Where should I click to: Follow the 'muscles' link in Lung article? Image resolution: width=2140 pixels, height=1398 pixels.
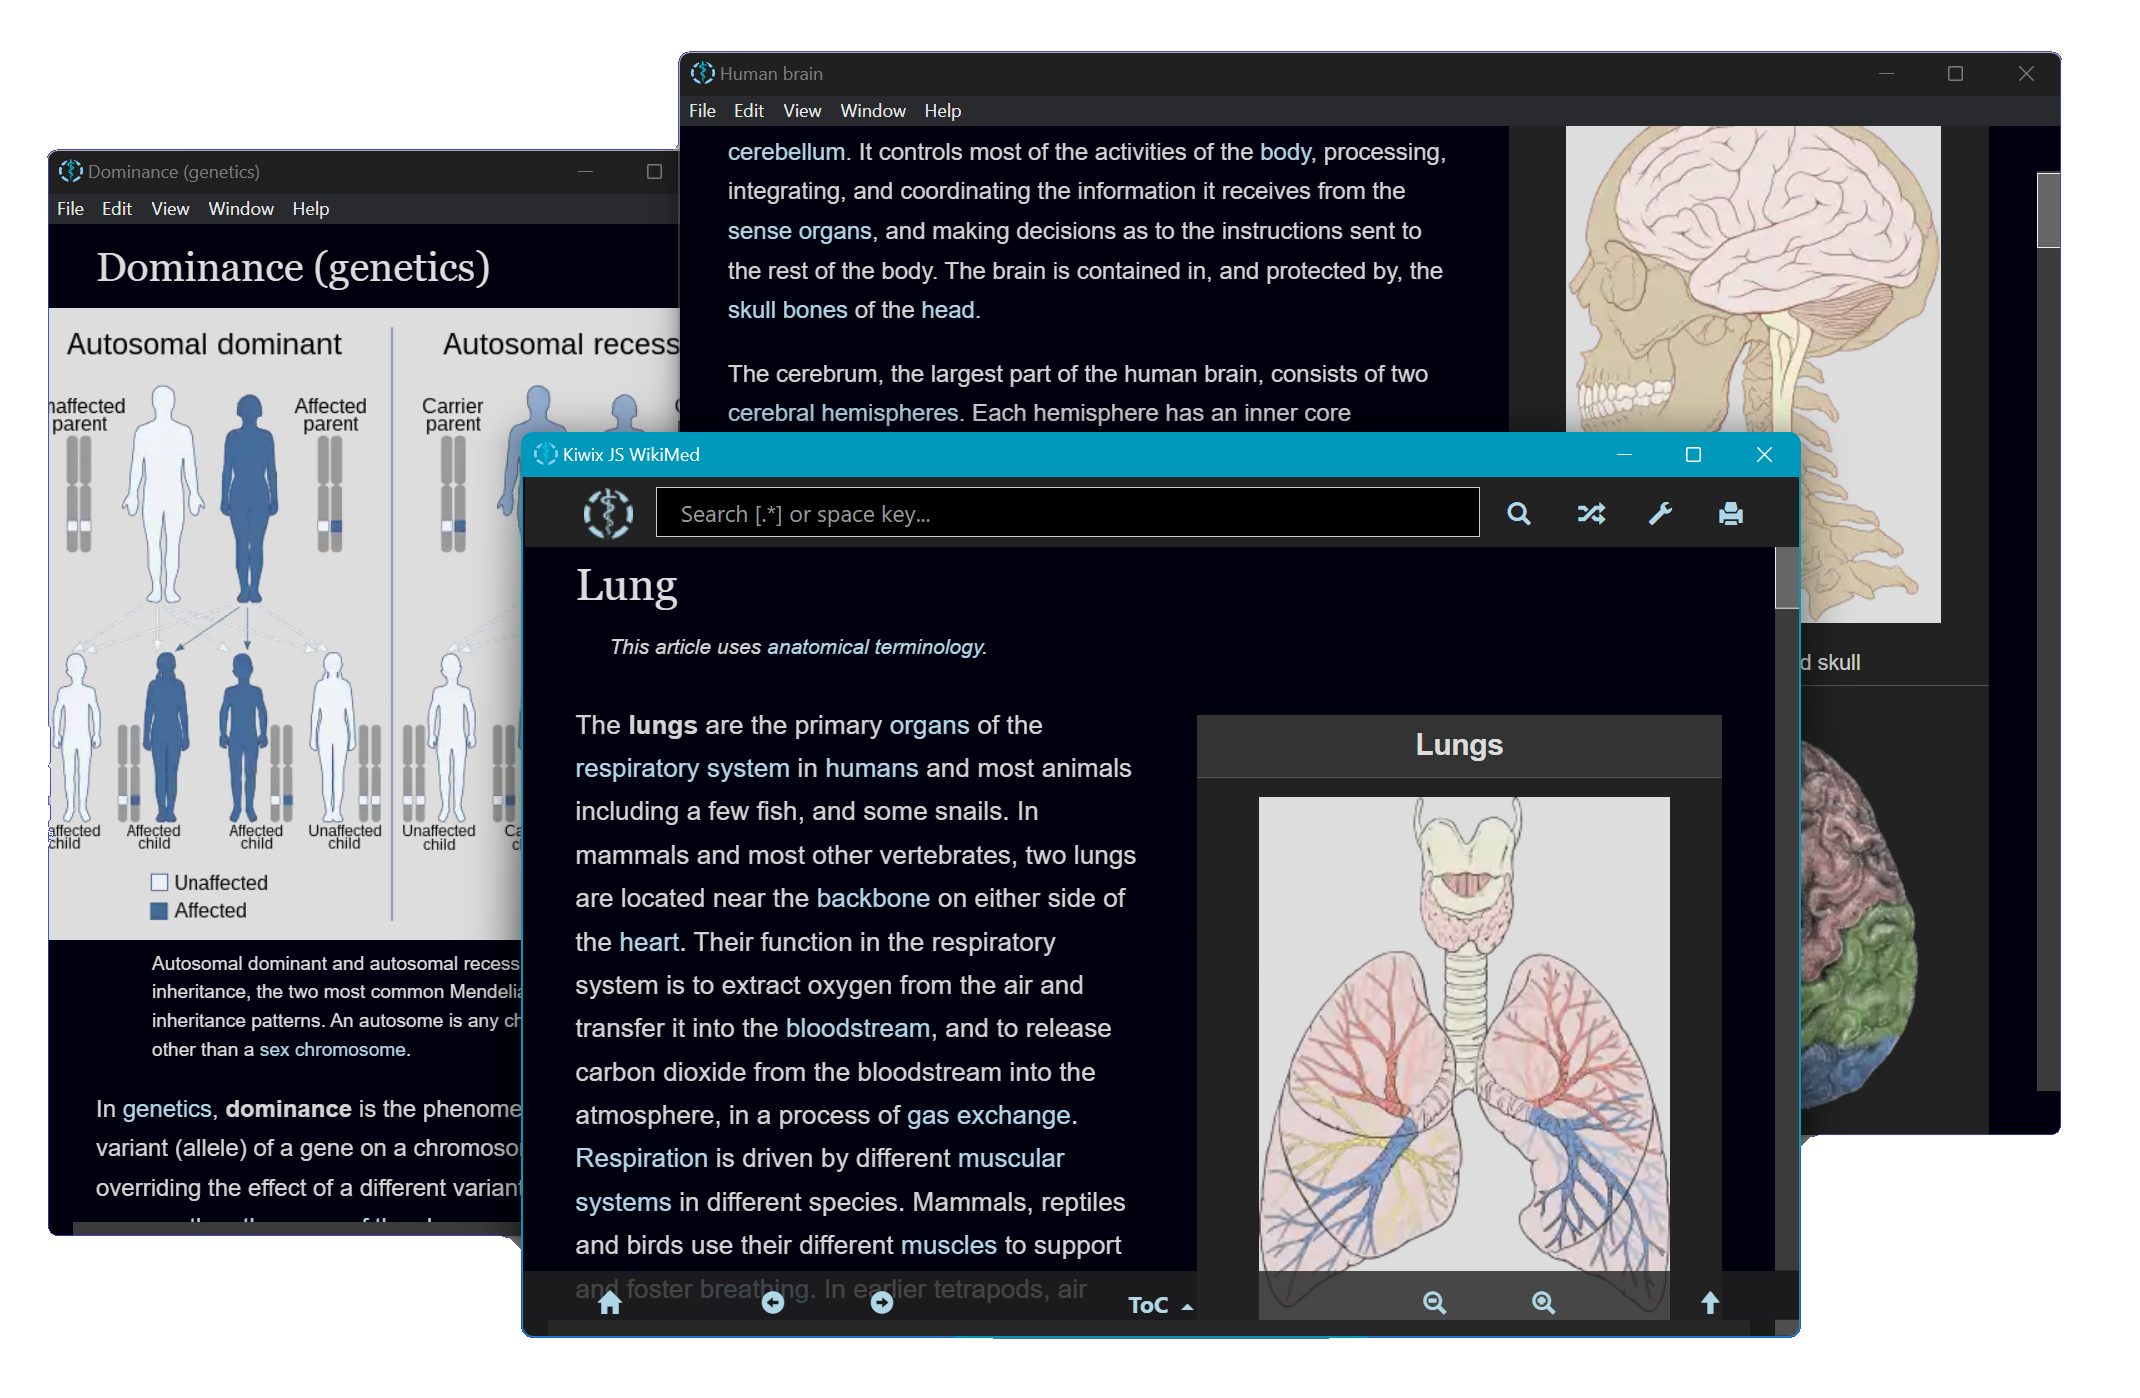(x=949, y=1245)
